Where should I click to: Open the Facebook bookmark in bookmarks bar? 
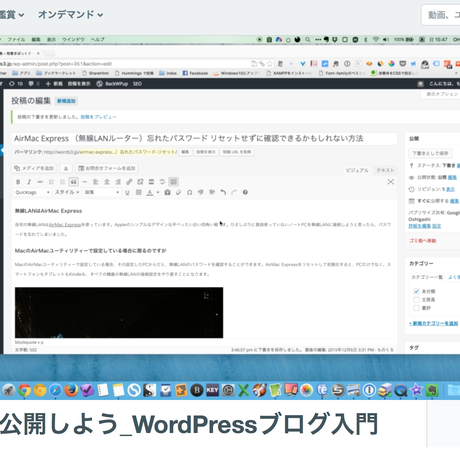coord(195,73)
